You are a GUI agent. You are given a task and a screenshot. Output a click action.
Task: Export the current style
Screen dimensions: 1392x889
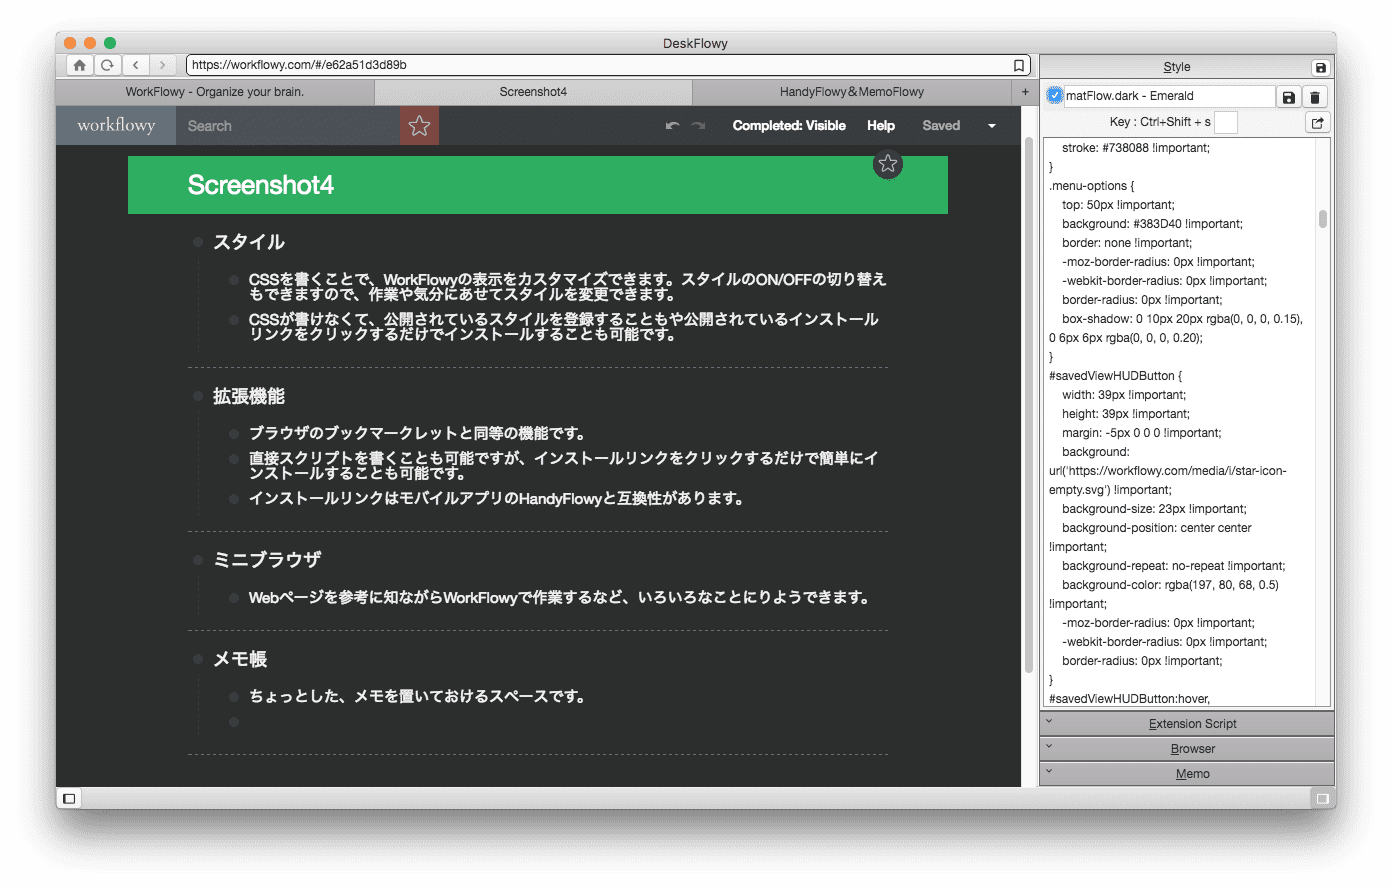click(1318, 123)
